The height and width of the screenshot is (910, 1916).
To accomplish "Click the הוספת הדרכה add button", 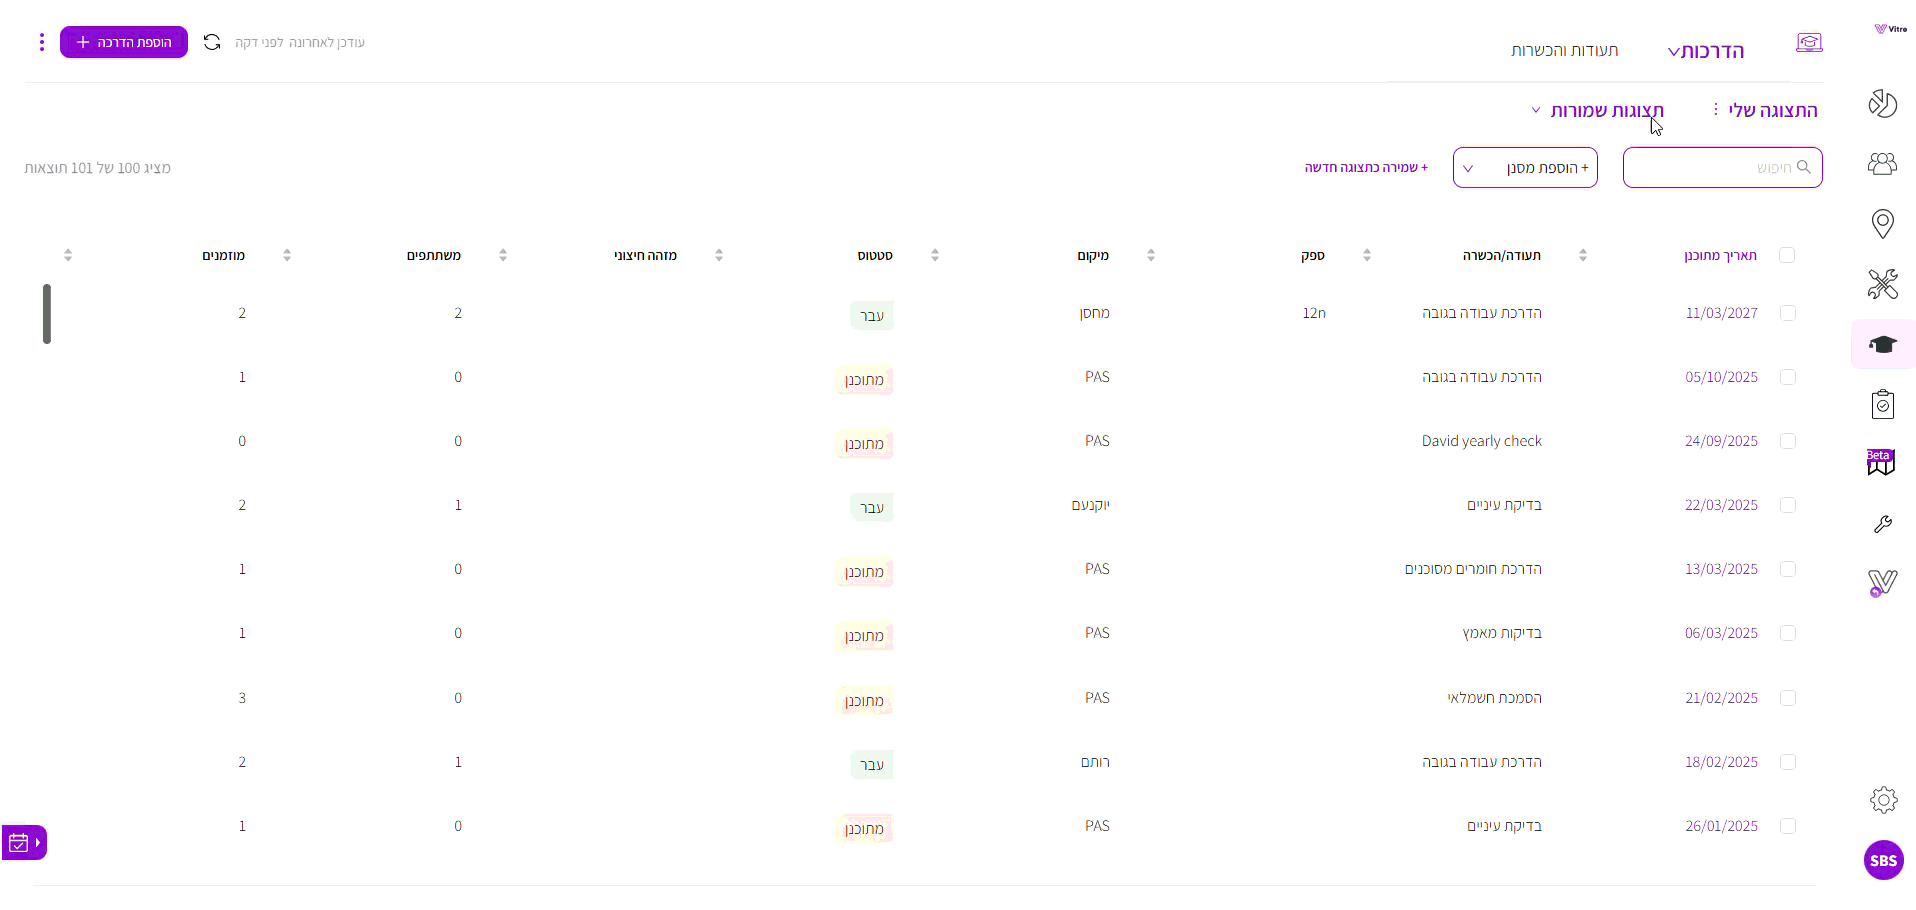I will [x=124, y=42].
